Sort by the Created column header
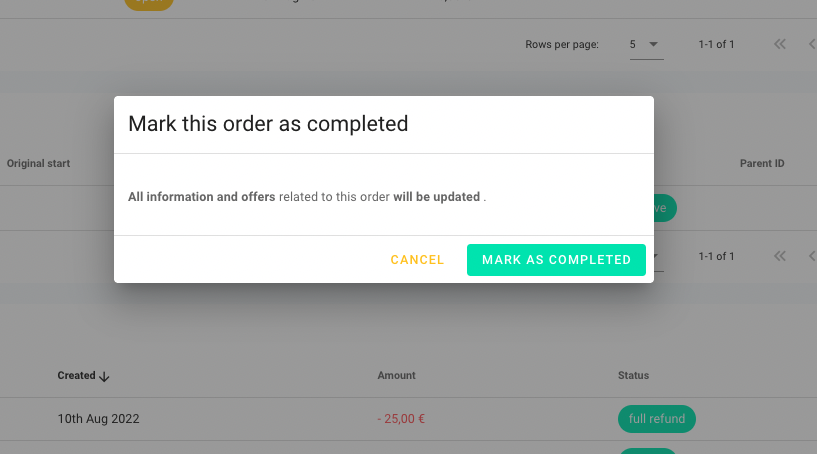The width and height of the screenshot is (817, 454). (77, 375)
